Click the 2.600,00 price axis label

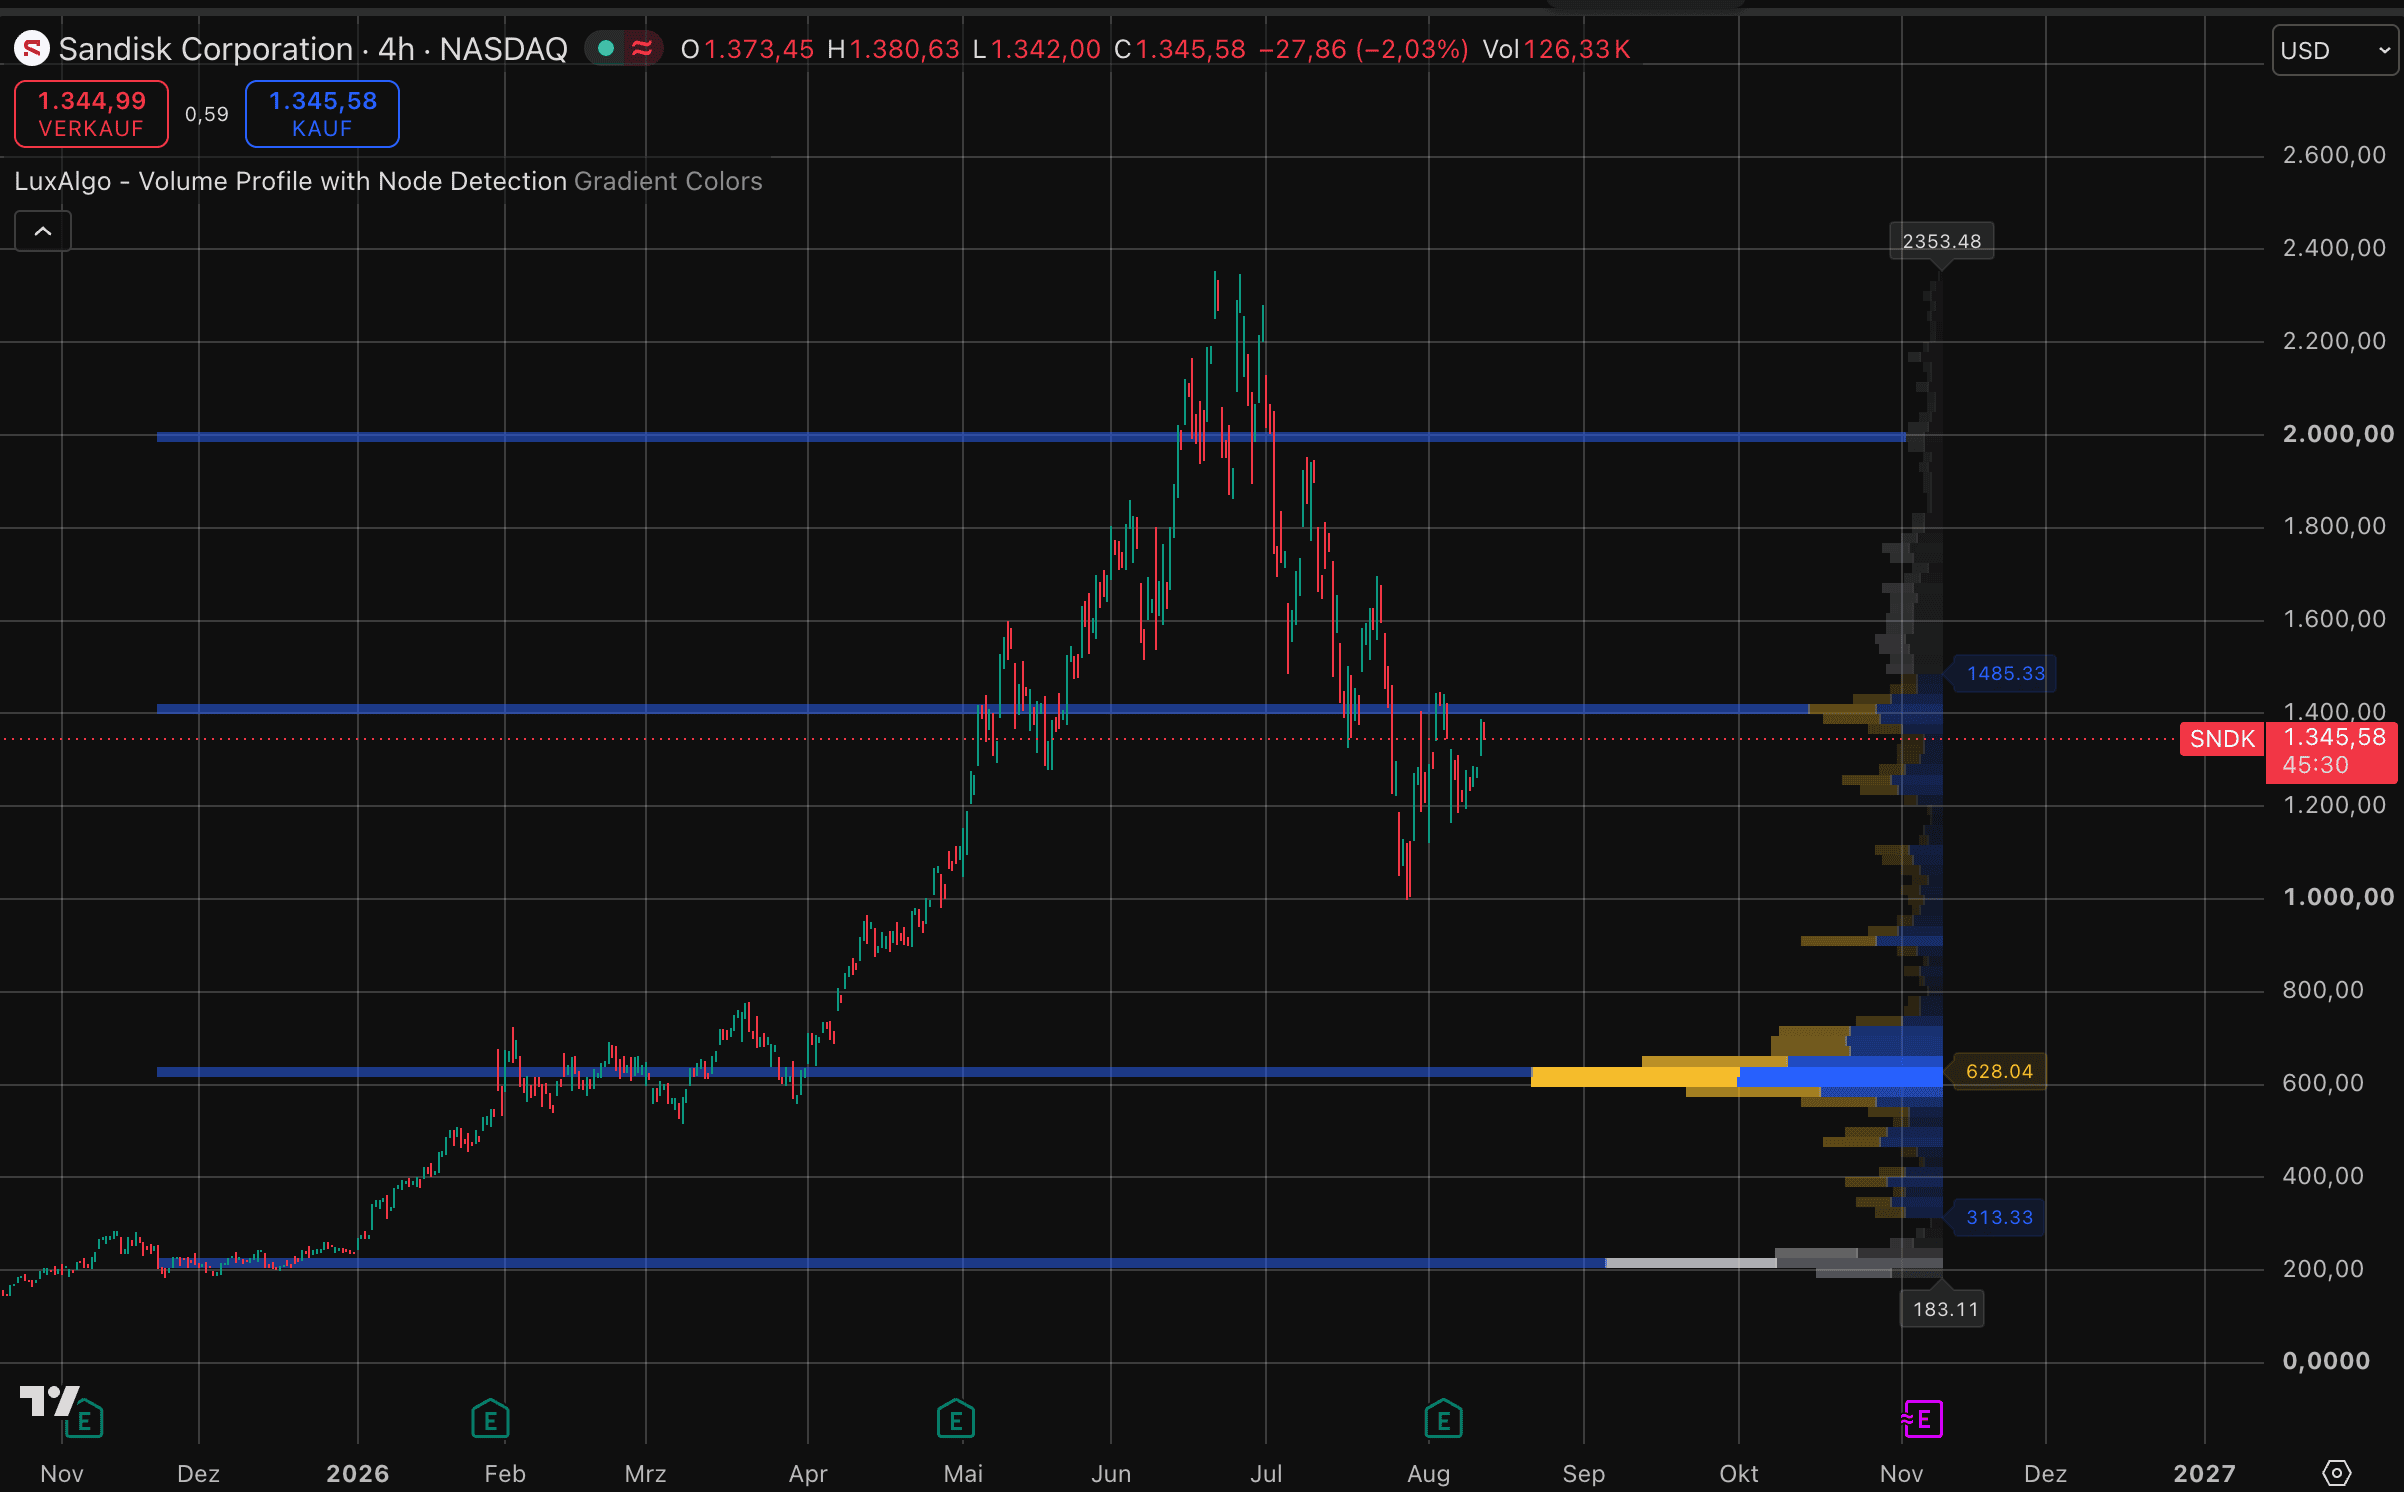tap(2334, 155)
